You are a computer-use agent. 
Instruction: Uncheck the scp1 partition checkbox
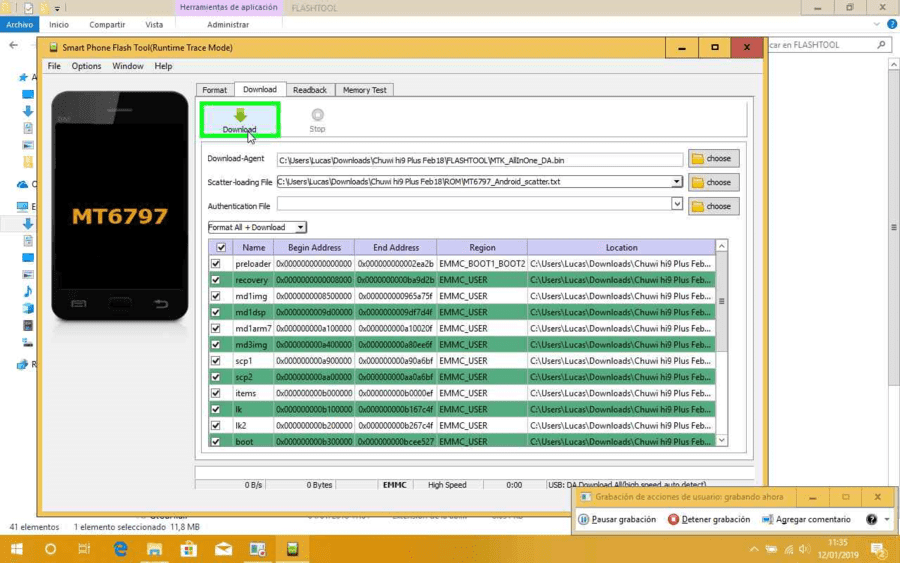216,361
